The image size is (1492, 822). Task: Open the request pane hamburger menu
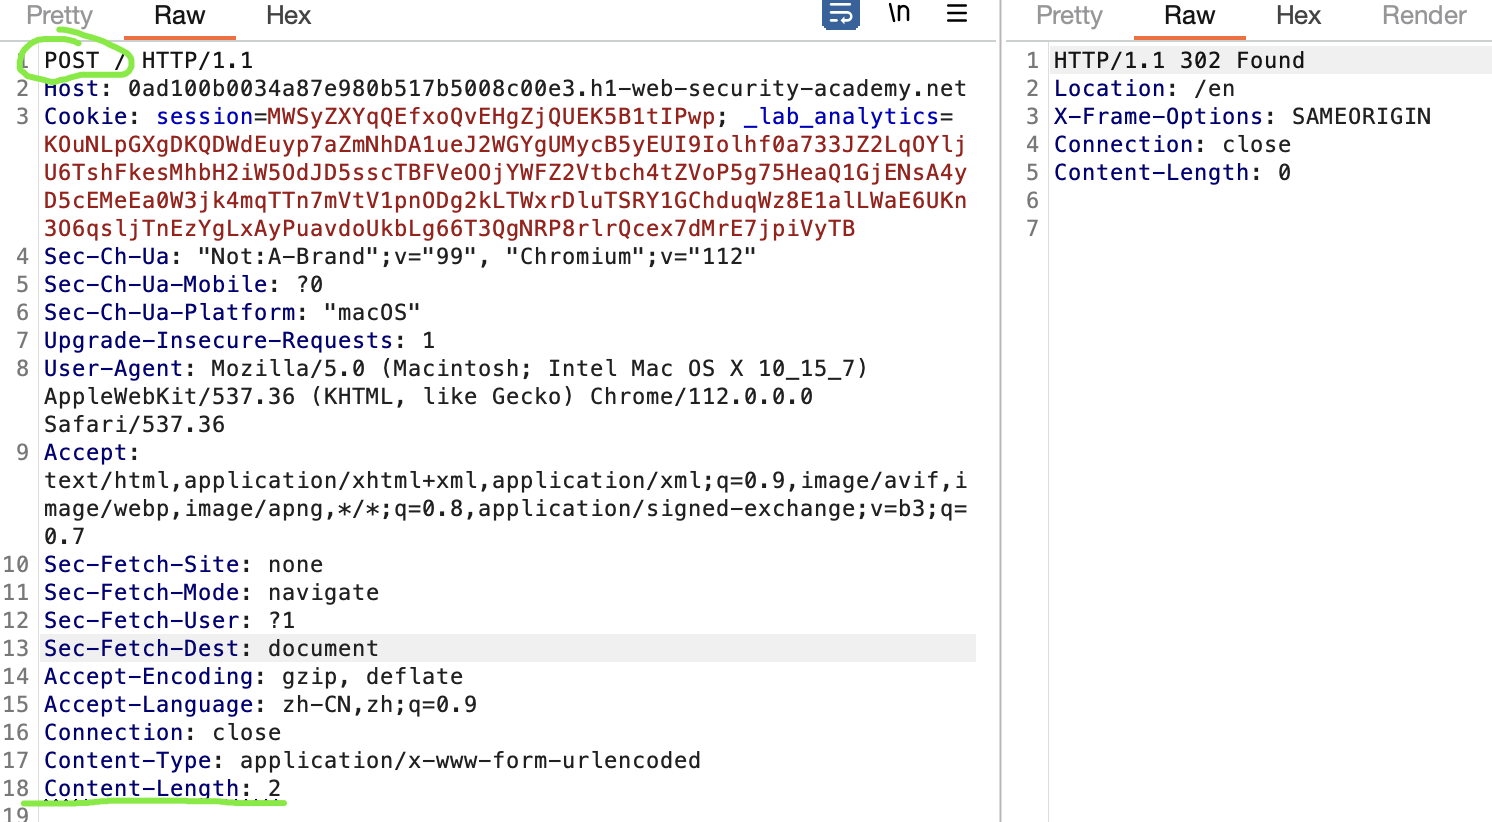coord(957,14)
